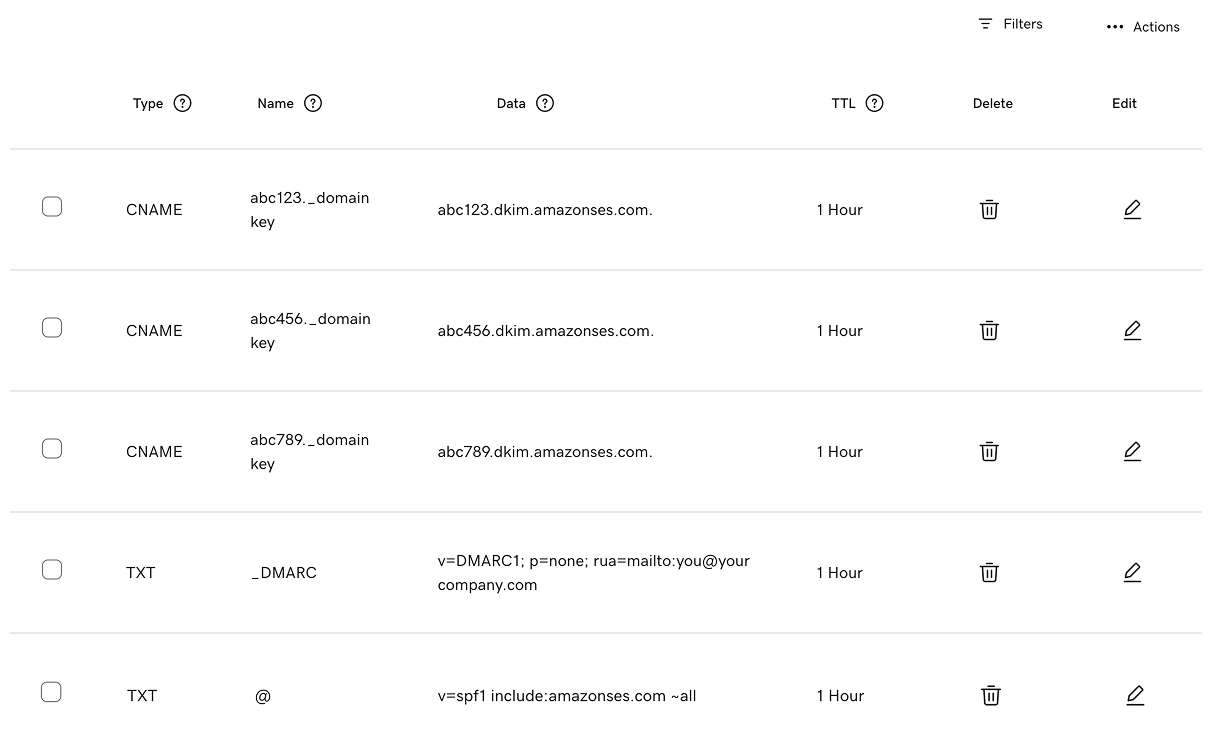Edit the @ SPF TXT record
1218x755 pixels.
[x=1134, y=696]
